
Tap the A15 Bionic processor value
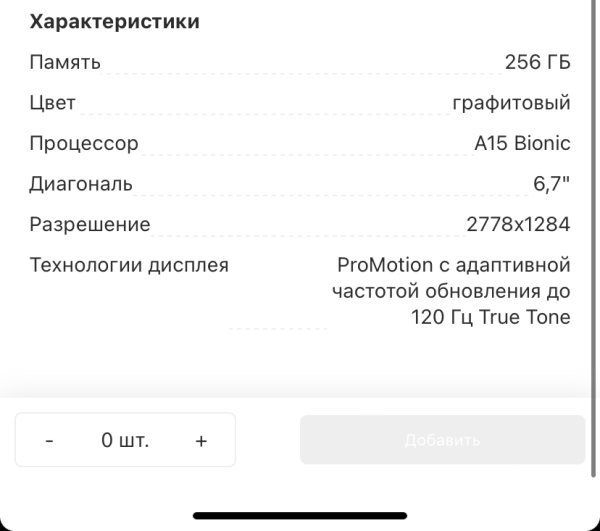[x=522, y=143]
